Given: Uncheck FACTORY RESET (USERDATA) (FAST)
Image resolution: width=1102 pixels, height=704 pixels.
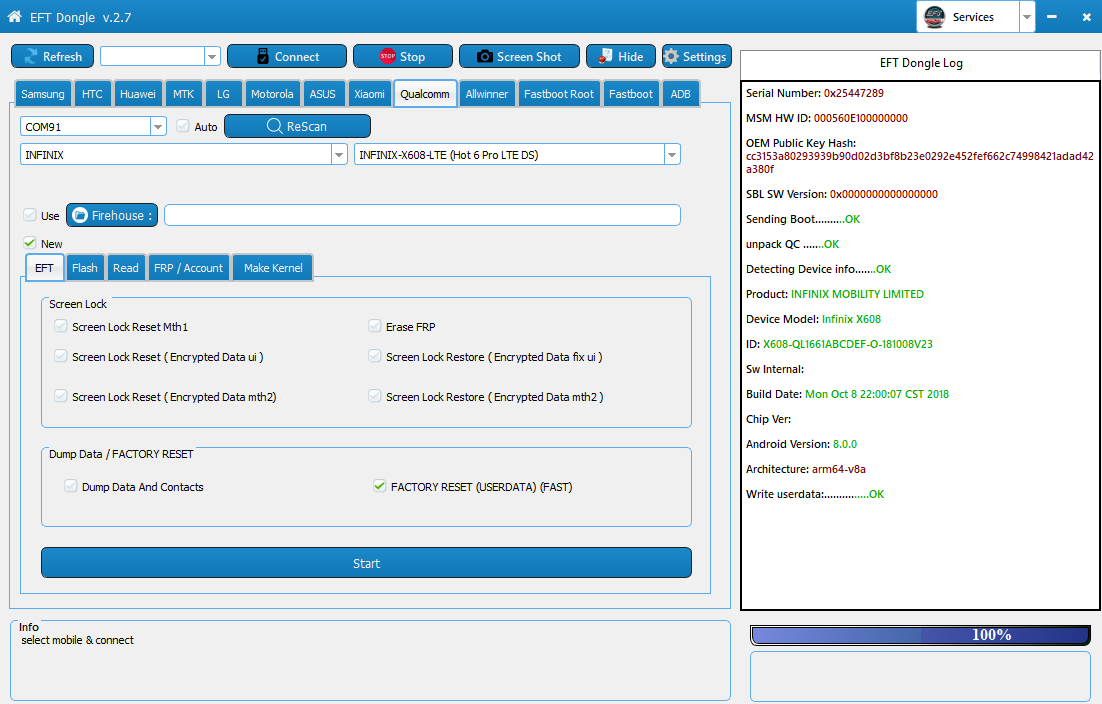Looking at the screenshot, I should coord(379,487).
